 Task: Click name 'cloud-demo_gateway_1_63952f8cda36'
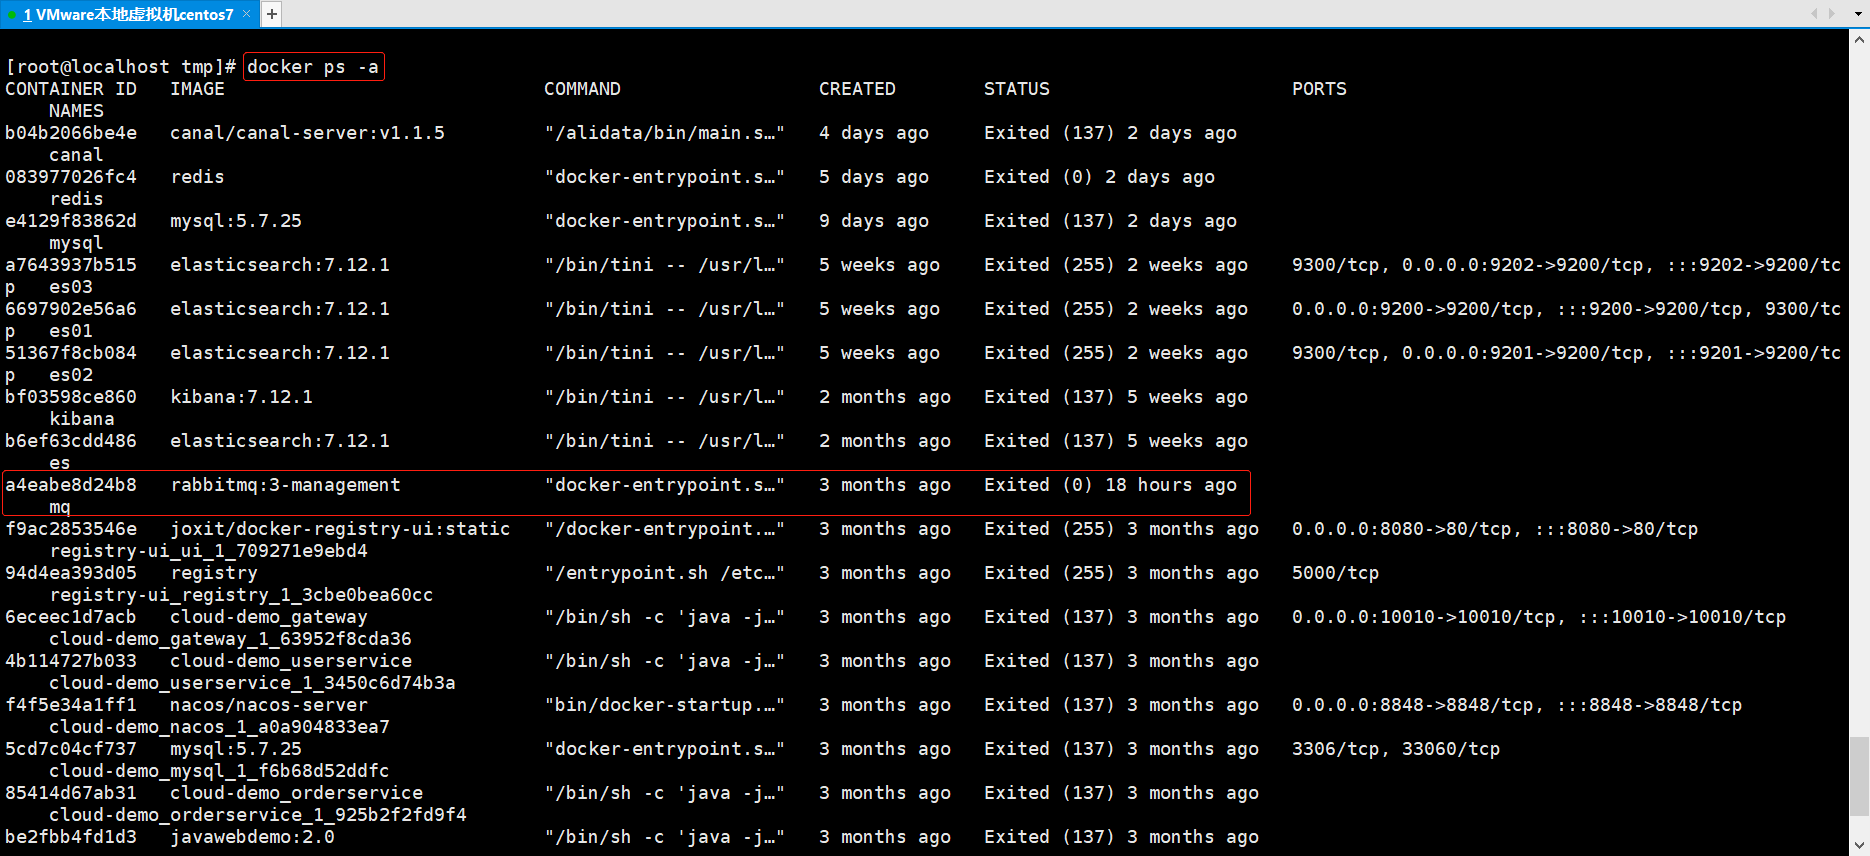[230, 639]
